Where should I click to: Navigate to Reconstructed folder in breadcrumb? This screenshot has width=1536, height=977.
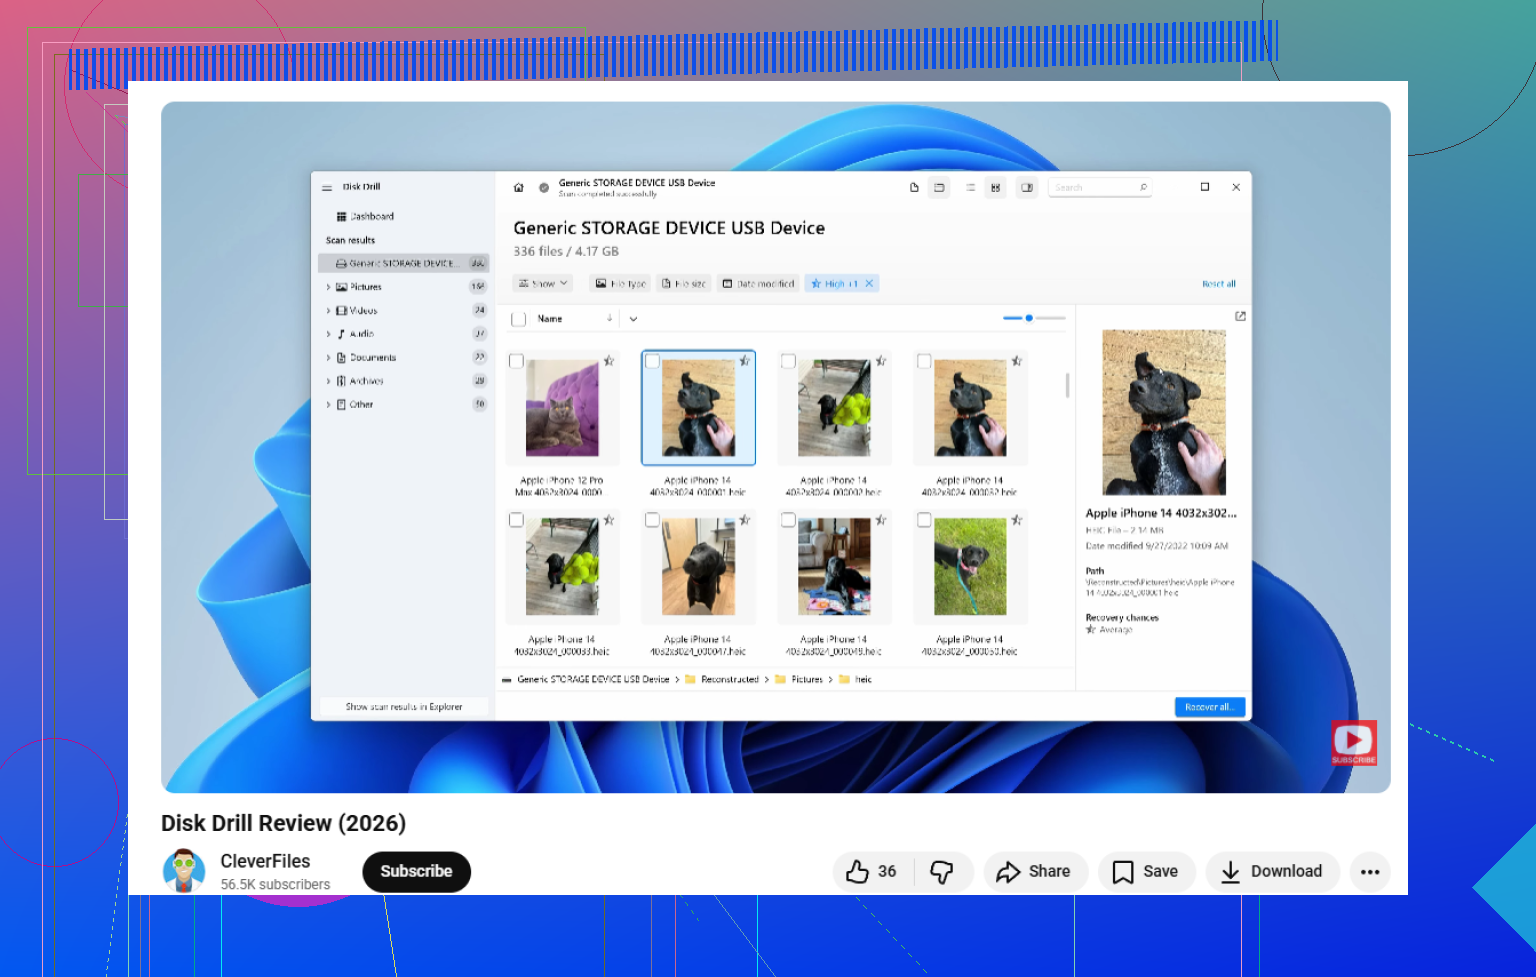click(x=730, y=680)
